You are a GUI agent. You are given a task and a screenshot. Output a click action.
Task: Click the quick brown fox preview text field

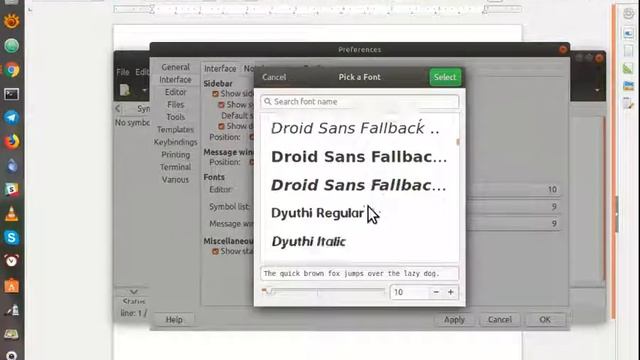coord(360,273)
